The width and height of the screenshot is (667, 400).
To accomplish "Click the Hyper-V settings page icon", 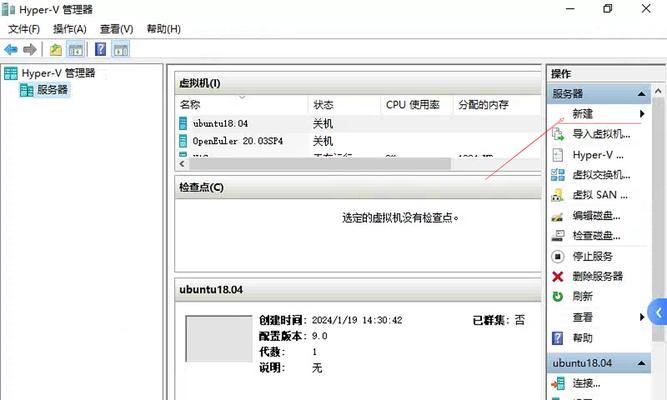I will 558,155.
